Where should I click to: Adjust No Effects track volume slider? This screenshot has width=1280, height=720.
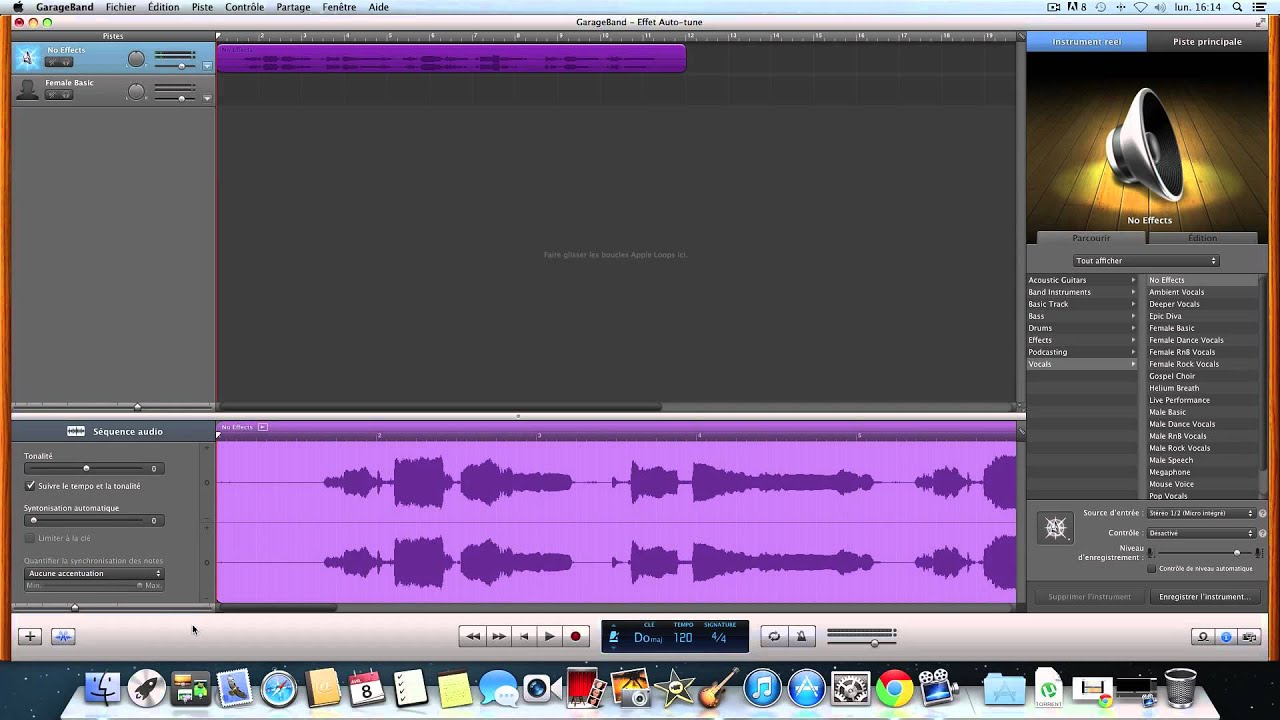click(x=181, y=66)
